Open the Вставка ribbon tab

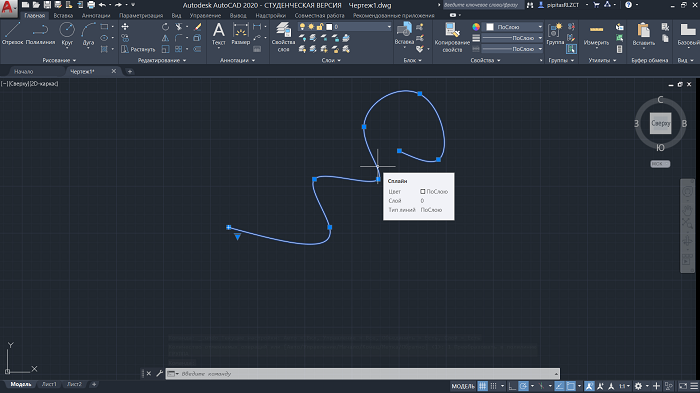pyautogui.click(x=63, y=15)
